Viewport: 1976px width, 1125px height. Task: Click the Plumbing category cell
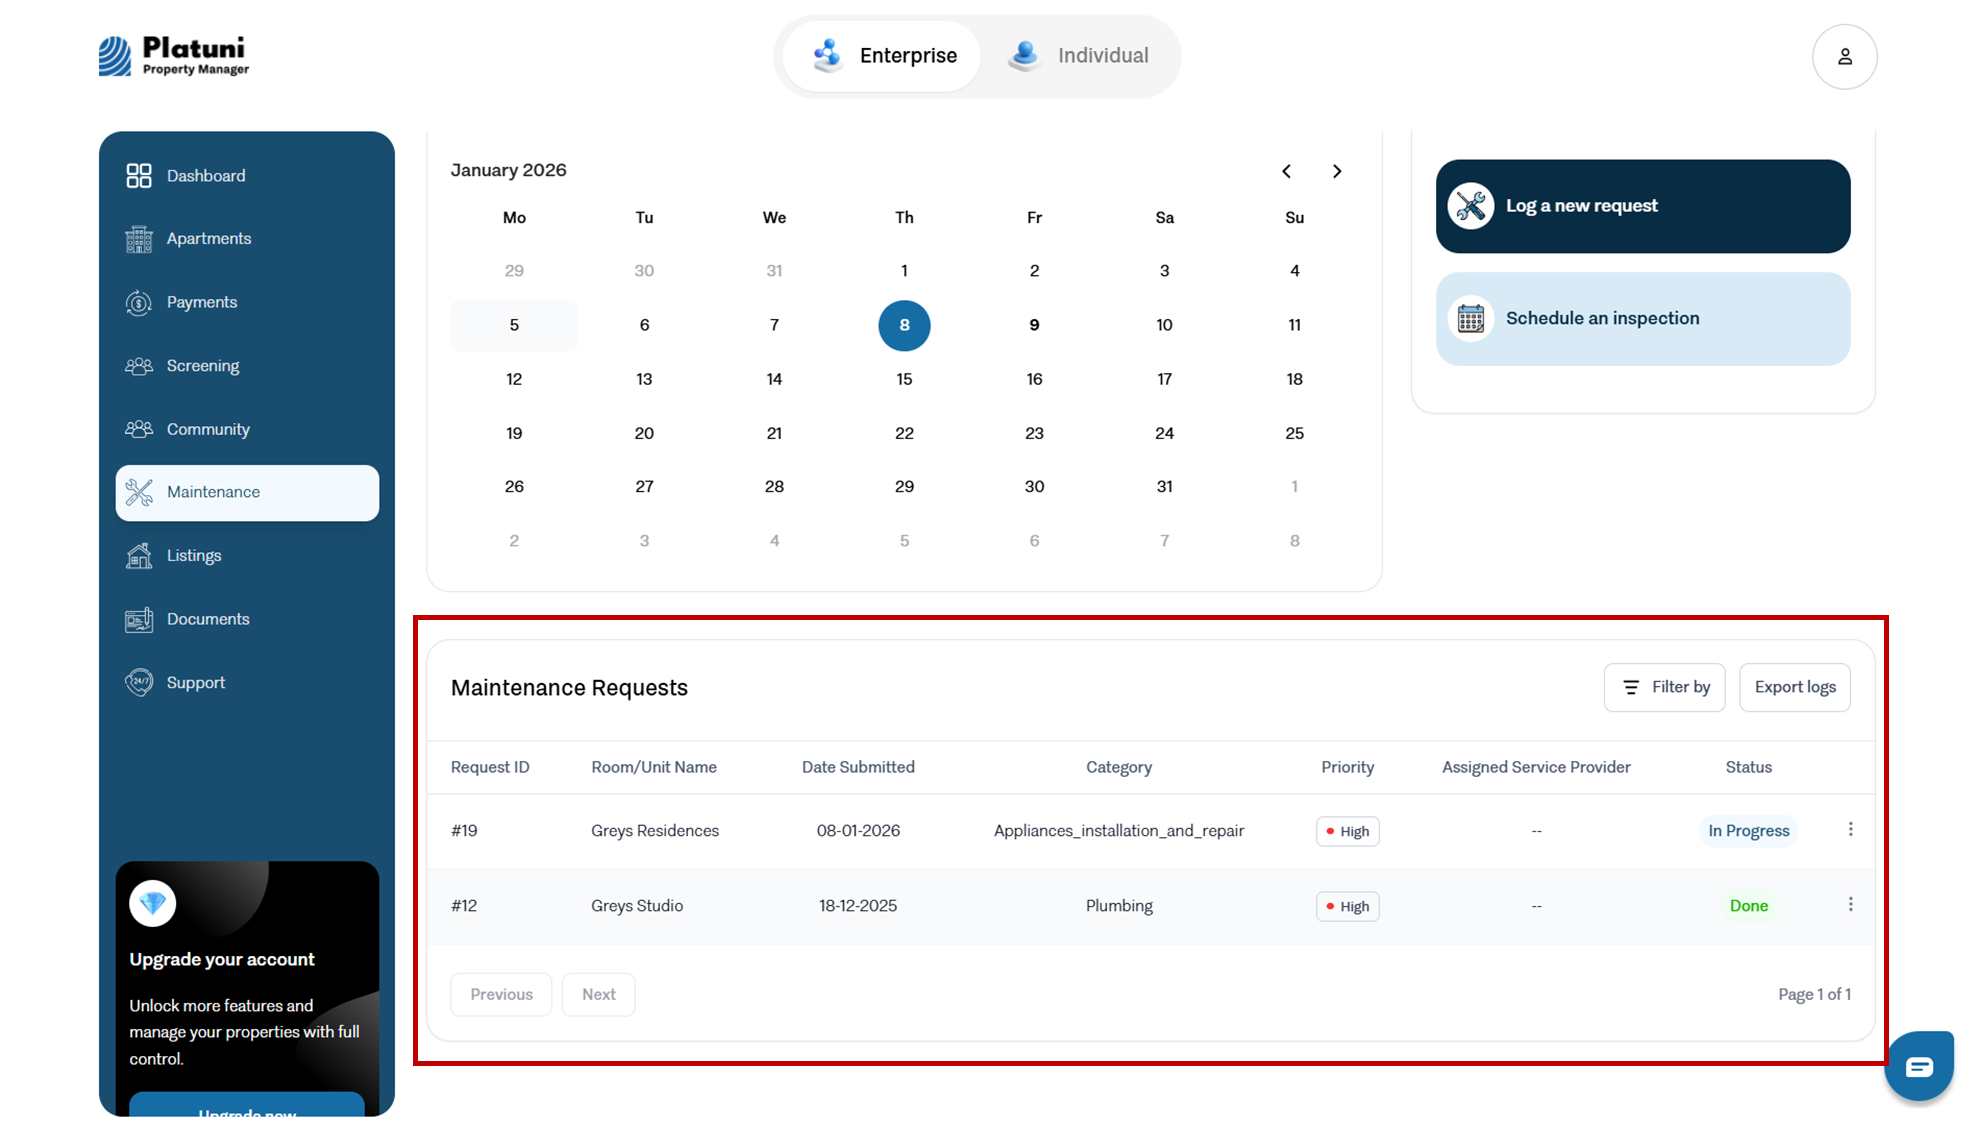pyautogui.click(x=1119, y=906)
